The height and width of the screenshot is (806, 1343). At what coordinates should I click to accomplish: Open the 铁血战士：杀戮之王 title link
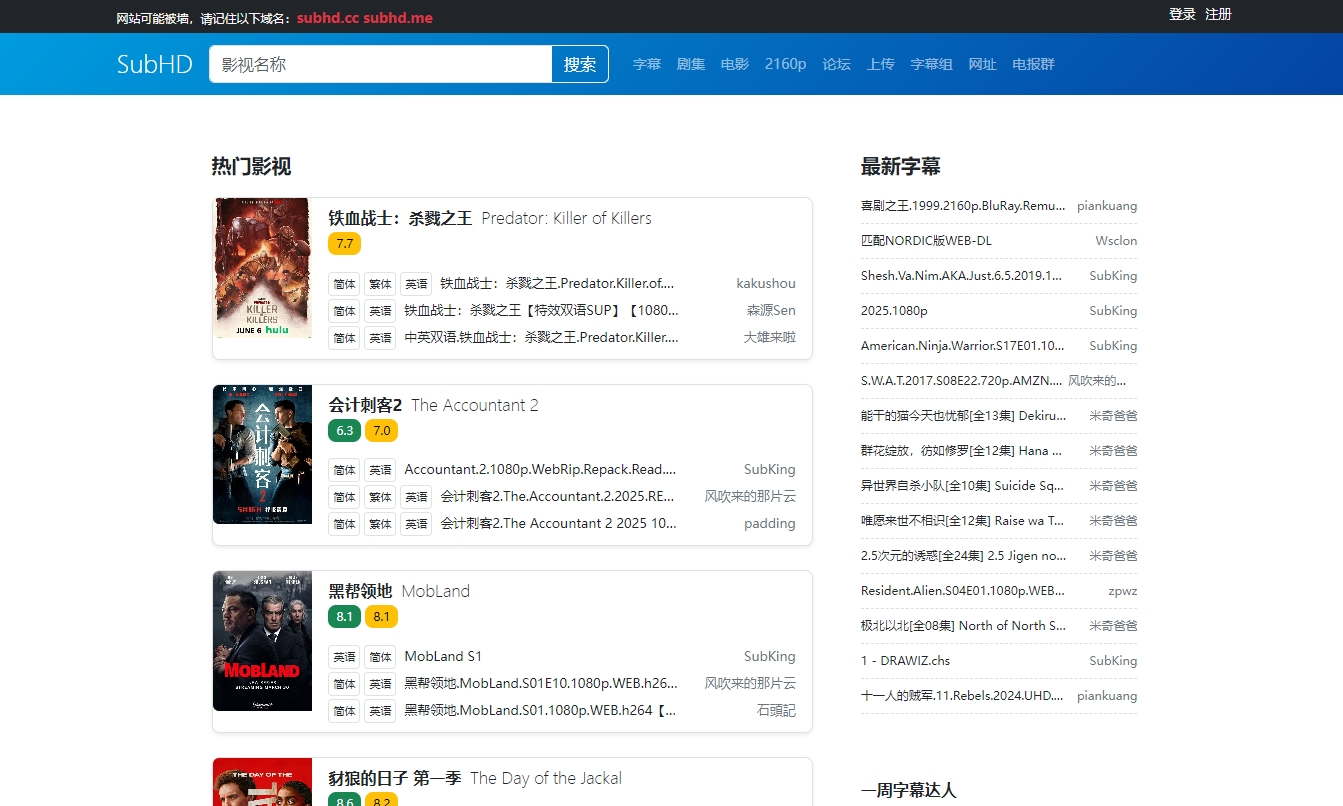tap(400, 218)
